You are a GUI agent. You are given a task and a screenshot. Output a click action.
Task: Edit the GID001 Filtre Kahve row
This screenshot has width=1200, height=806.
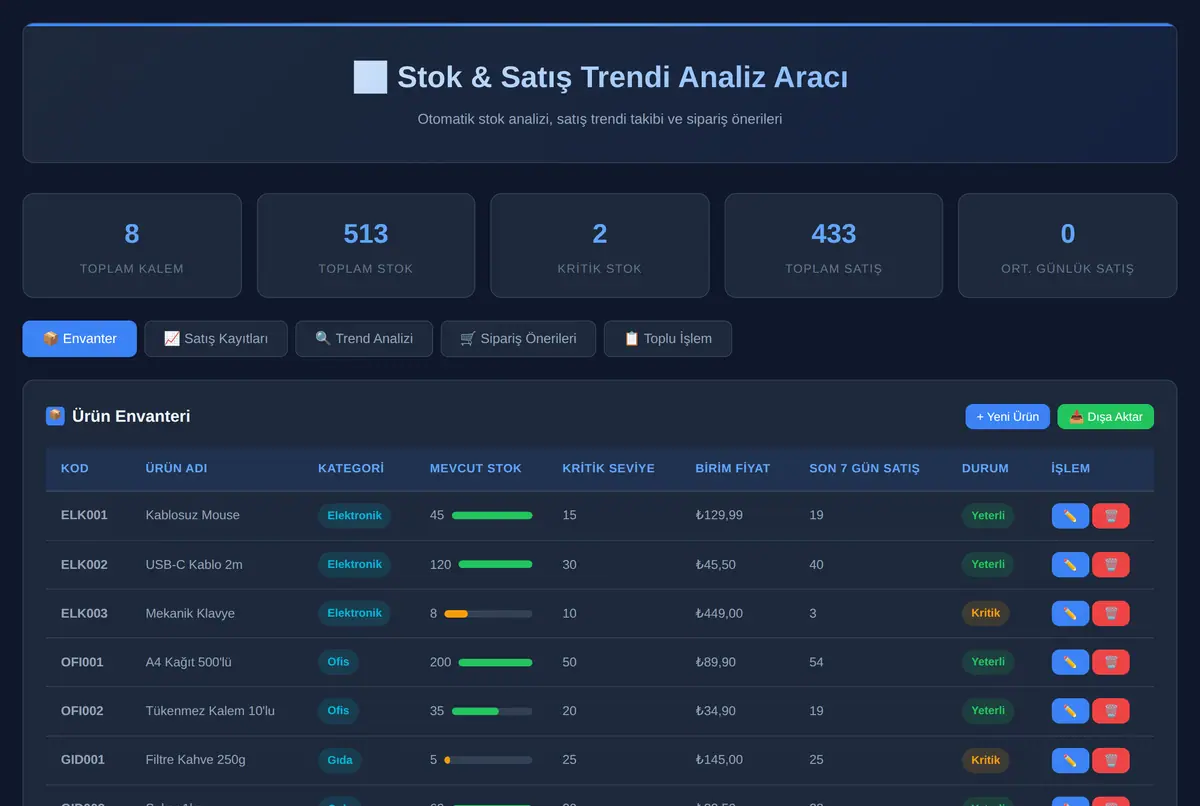click(1070, 760)
